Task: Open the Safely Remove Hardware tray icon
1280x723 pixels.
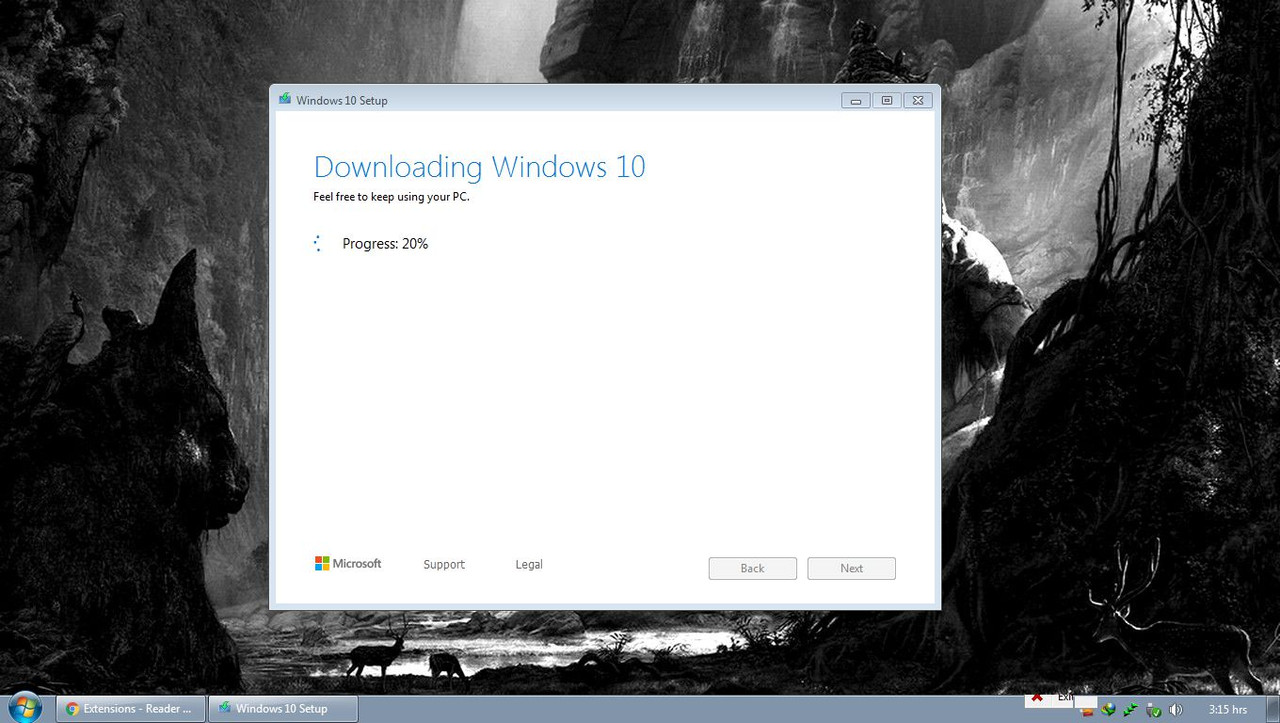Action: pyautogui.click(x=1153, y=710)
